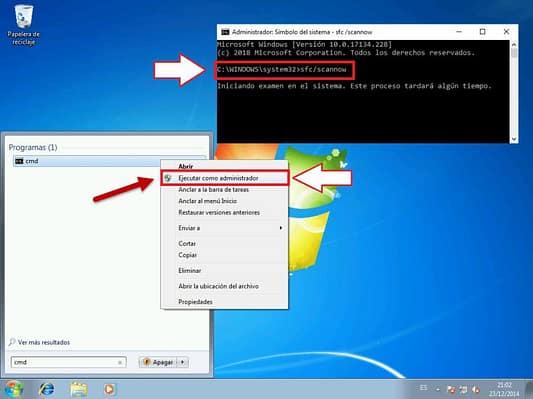This screenshot has width=533, height=399.
Task: Open the Papelera de reciclaje desktop icon
Action: (23, 25)
